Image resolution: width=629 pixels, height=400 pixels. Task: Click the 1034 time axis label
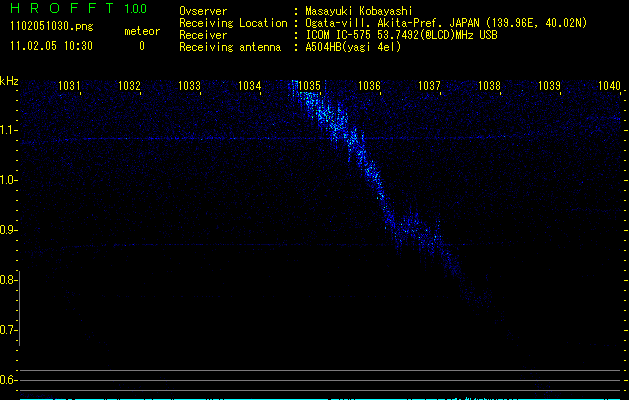pyautogui.click(x=249, y=85)
